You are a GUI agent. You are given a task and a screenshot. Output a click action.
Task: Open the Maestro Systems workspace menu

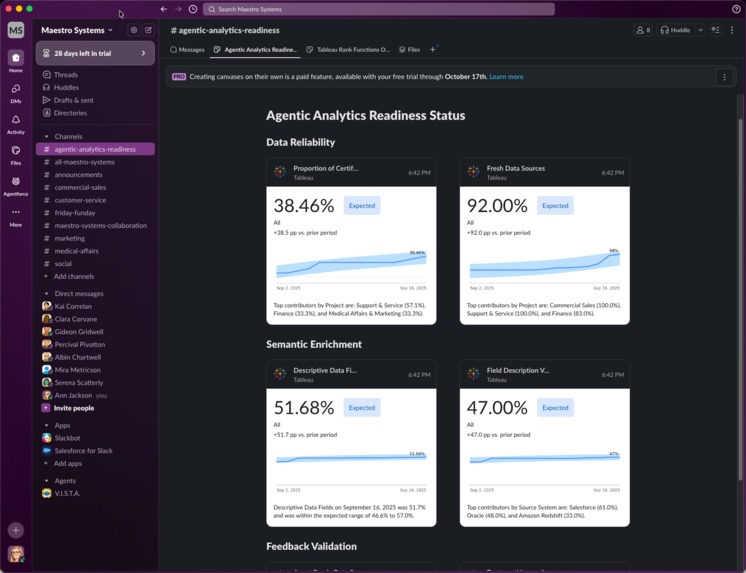coord(77,30)
